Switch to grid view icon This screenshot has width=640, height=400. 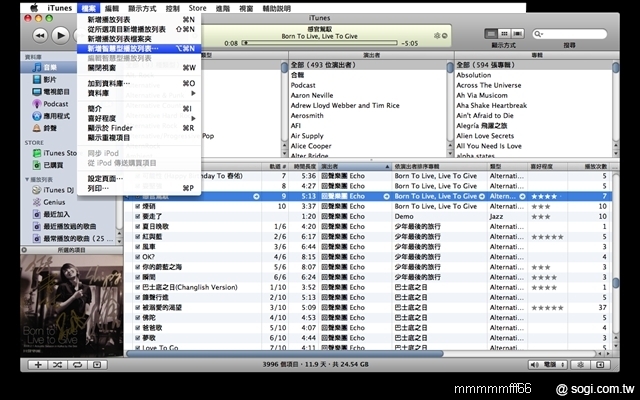click(503, 33)
